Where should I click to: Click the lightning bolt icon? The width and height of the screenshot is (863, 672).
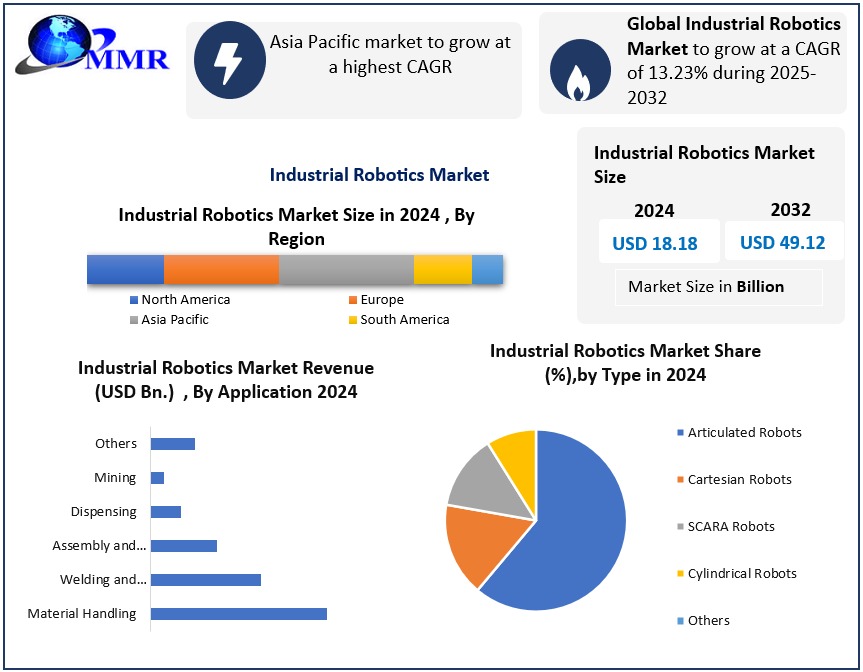click(x=229, y=61)
